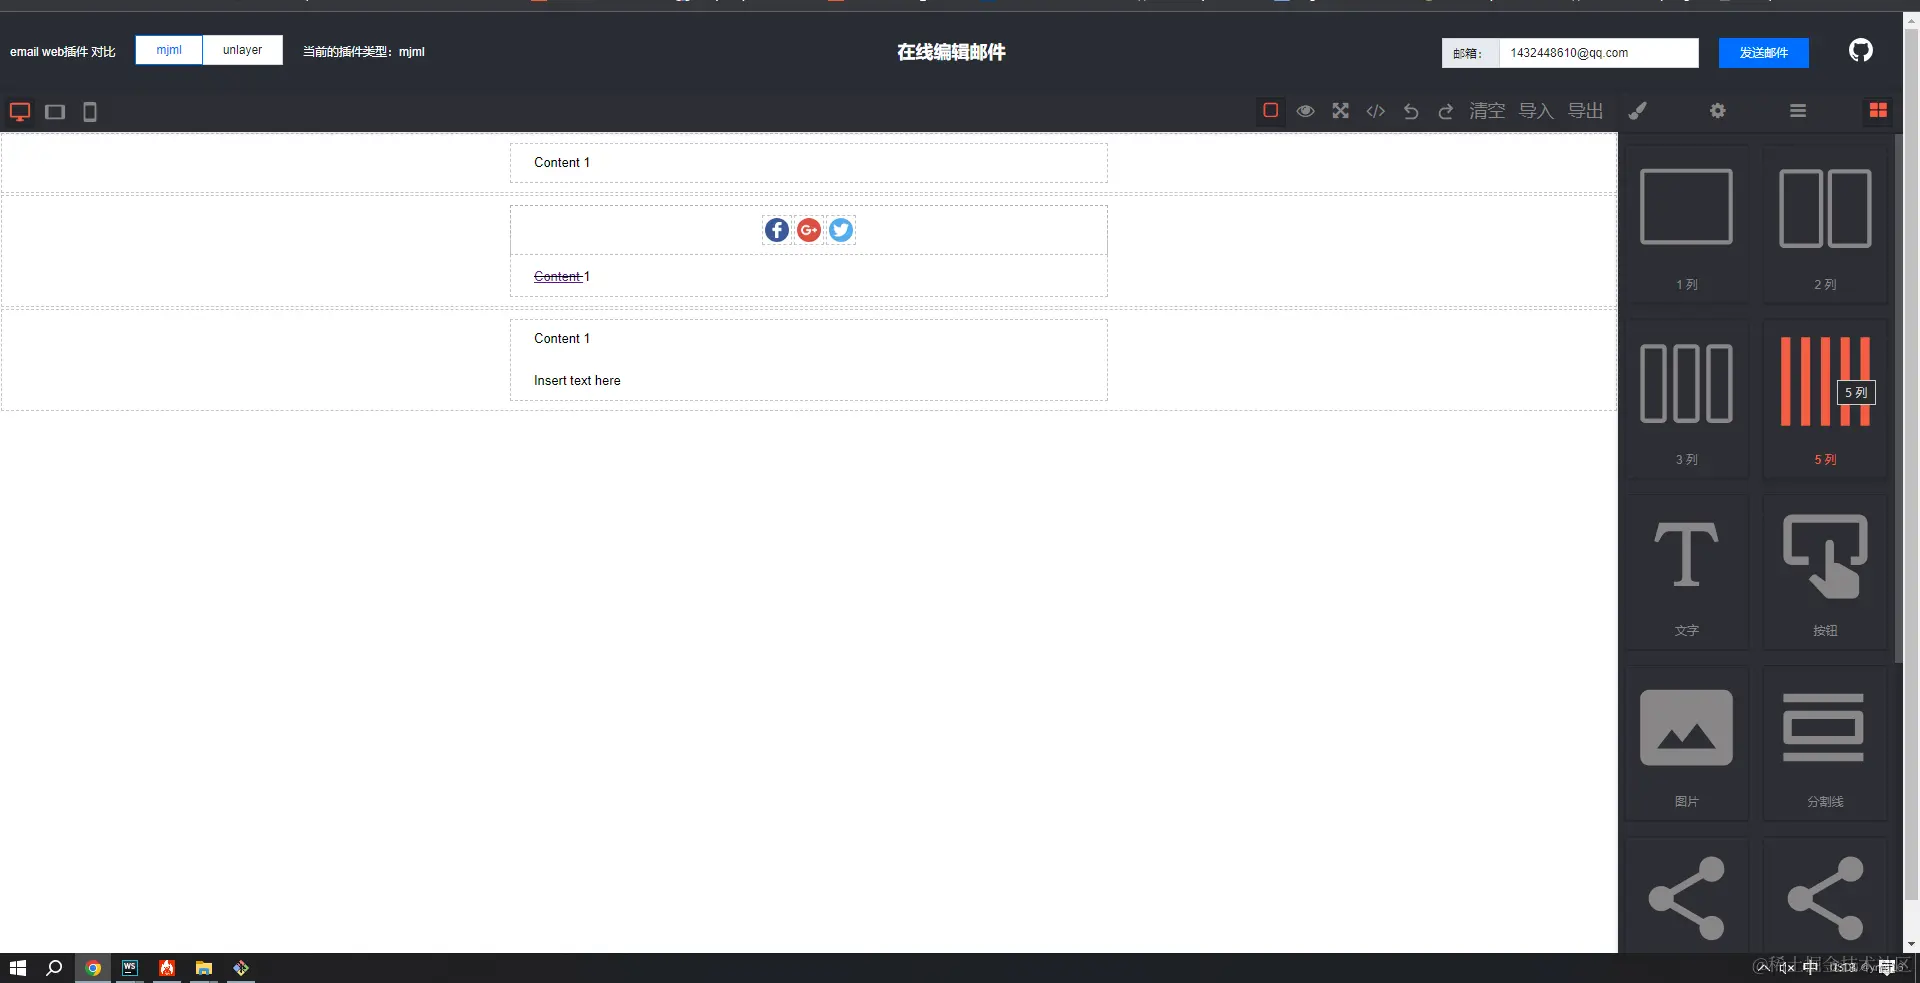
Task: Toggle component outline view square icon
Action: 1271,111
